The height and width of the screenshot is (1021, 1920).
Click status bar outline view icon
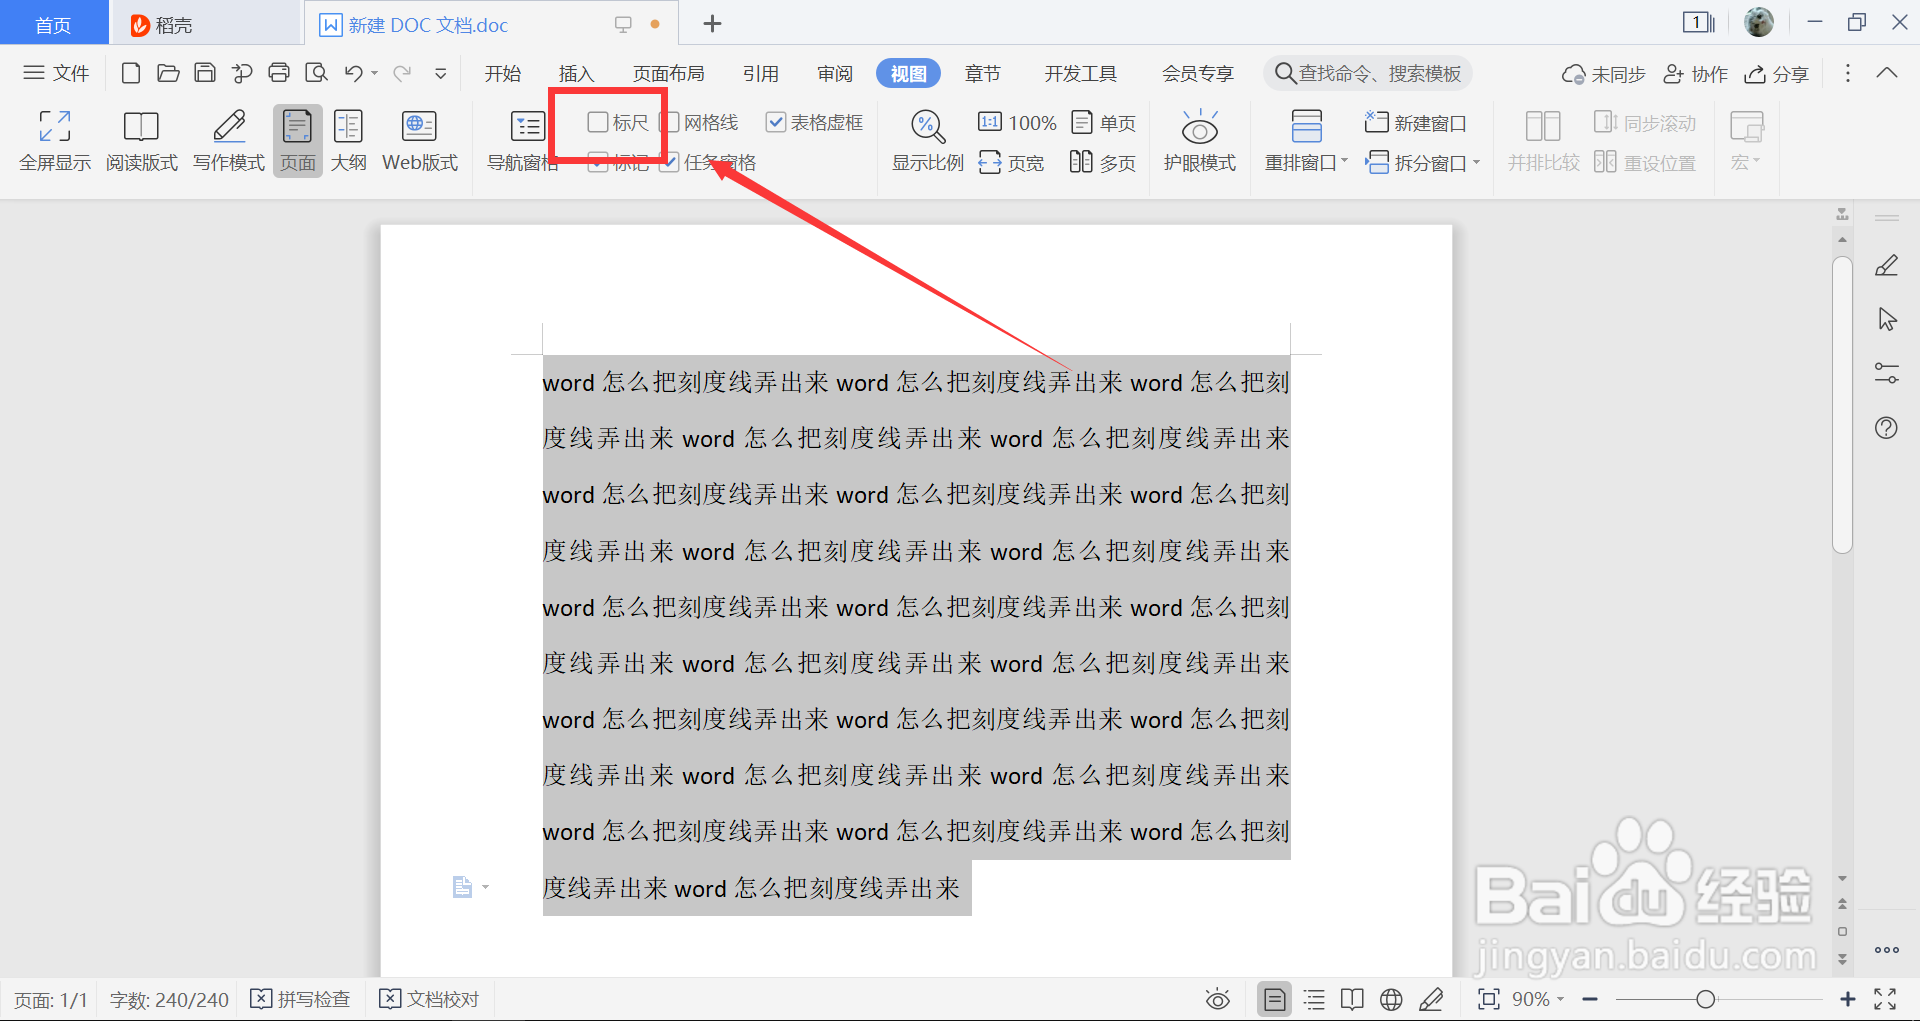pyautogui.click(x=1314, y=999)
